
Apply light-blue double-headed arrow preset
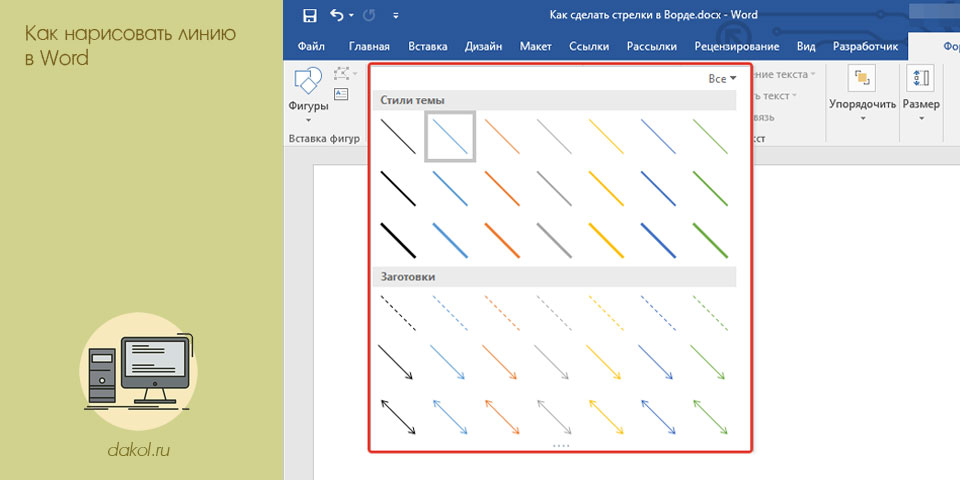(x=450, y=417)
